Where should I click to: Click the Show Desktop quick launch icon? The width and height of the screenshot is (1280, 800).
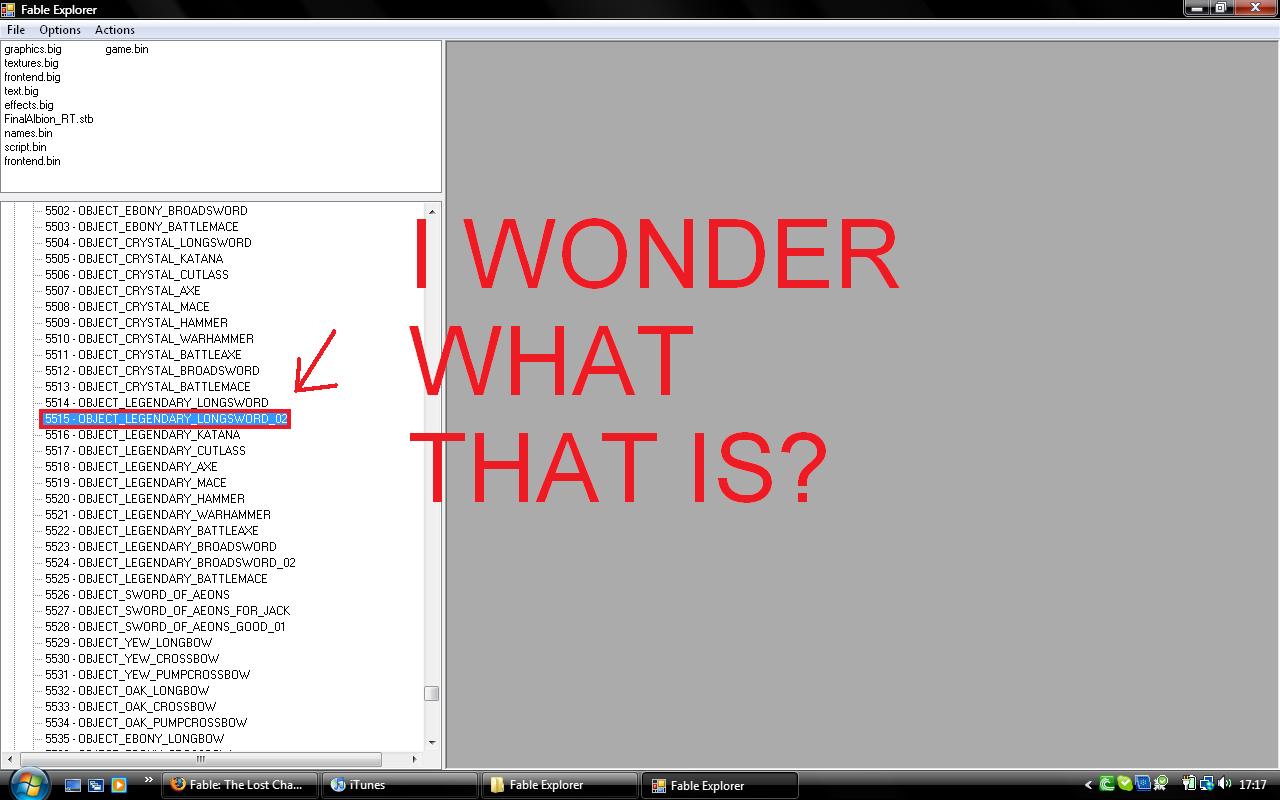click(x=73, y=785)
